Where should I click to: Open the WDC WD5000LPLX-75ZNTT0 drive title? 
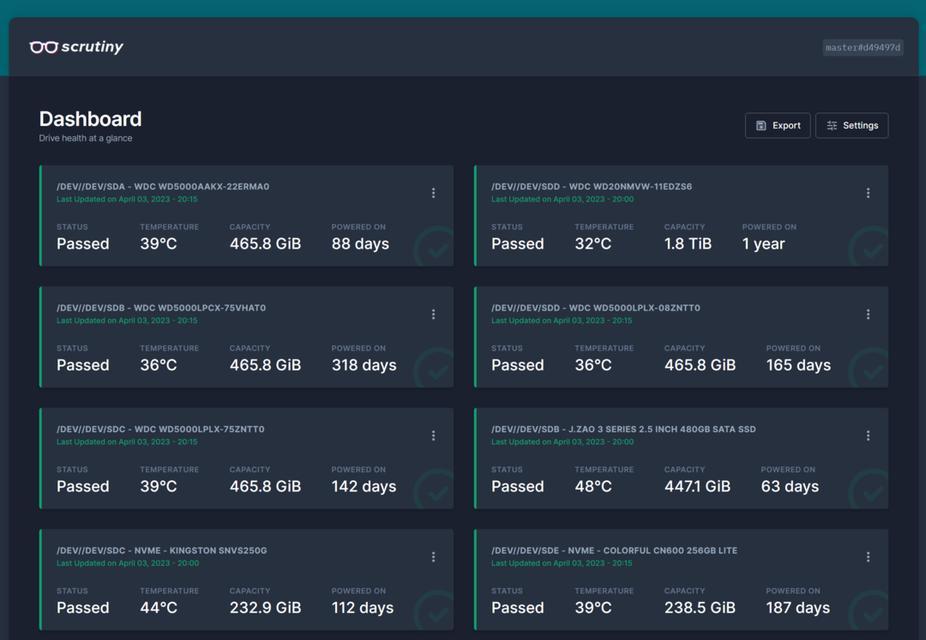[x=161, y=429]
